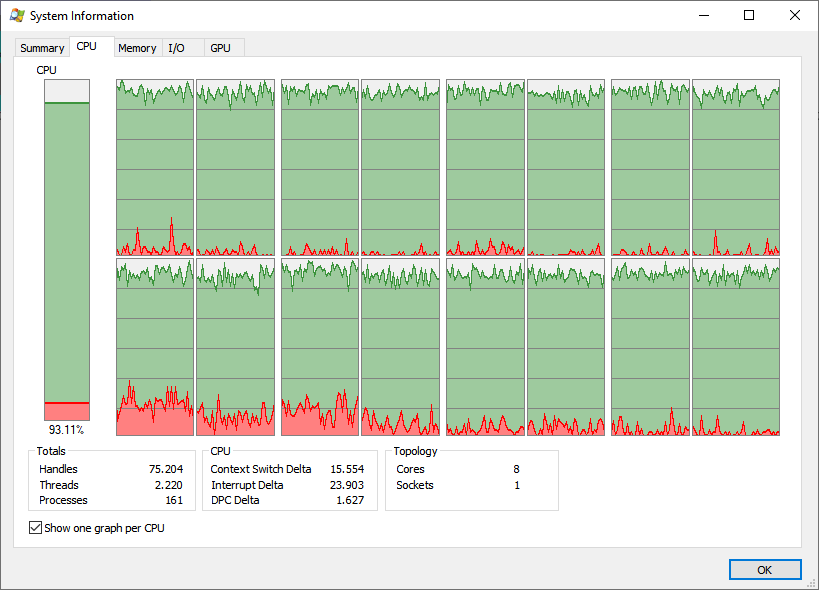This screenshot has width=819, height=590.
Task: Click the first CPU graph in bottom row
Action: click(155, 347)
